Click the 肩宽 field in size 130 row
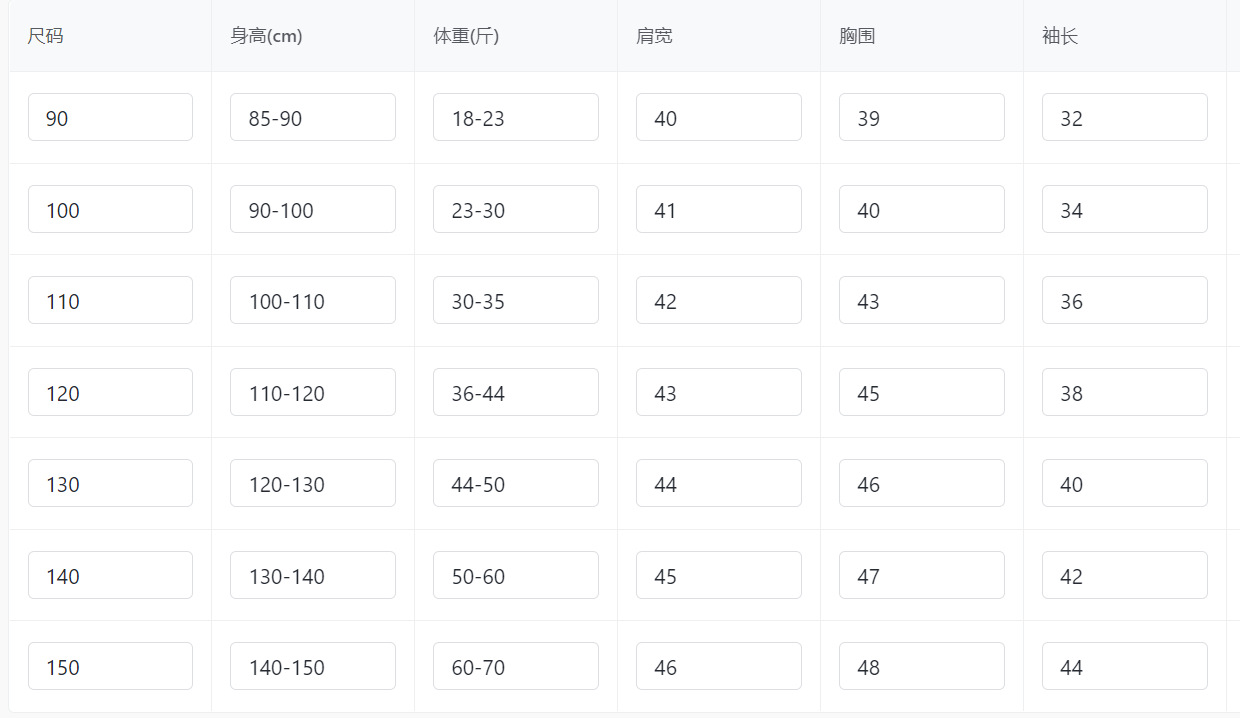The image size is (1240, 718). [718, 483]
